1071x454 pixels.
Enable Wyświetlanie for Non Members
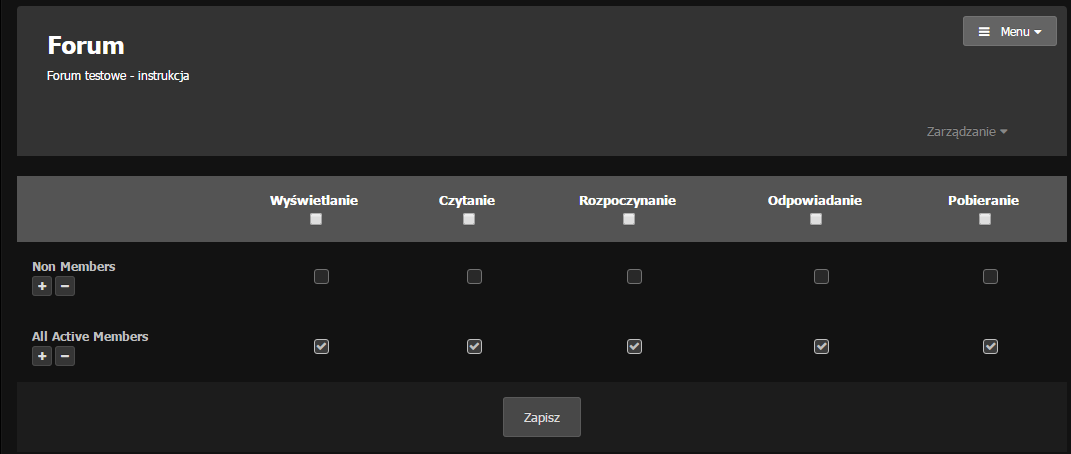tap(321, 277)
